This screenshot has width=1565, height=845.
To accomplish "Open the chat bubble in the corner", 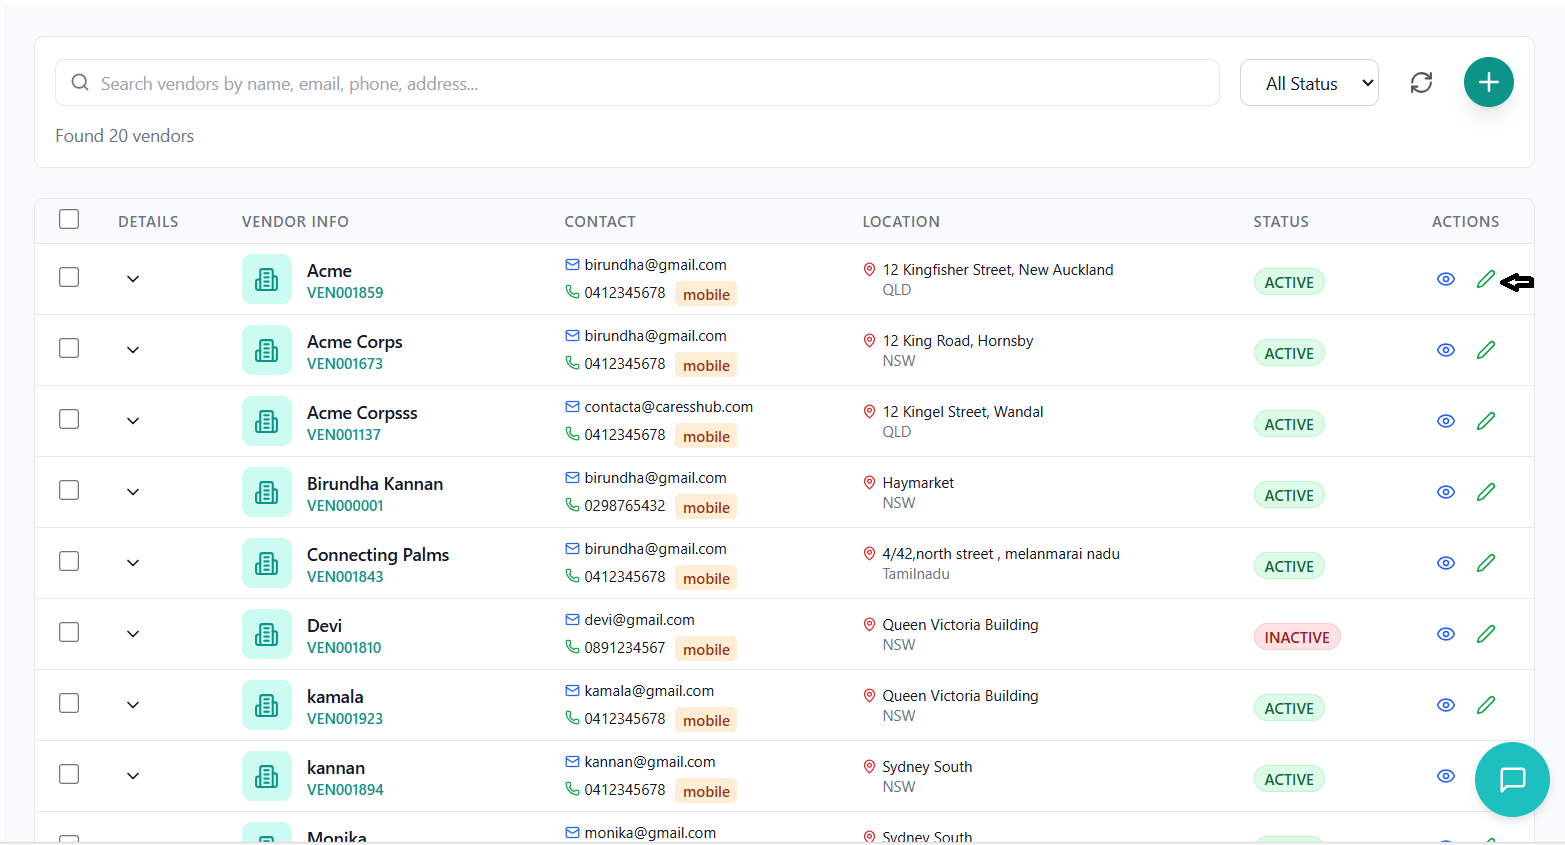I will (x=1511, y=779).
